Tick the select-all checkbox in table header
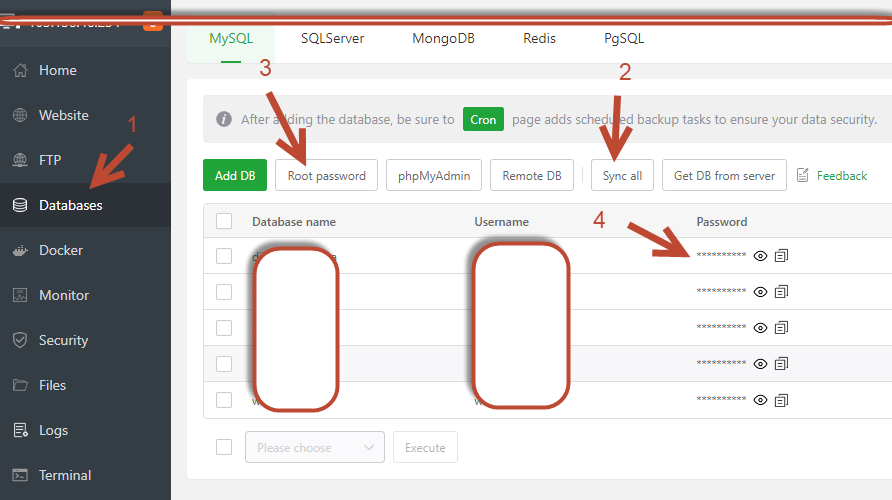892x500 pixels. coord(224,221)
